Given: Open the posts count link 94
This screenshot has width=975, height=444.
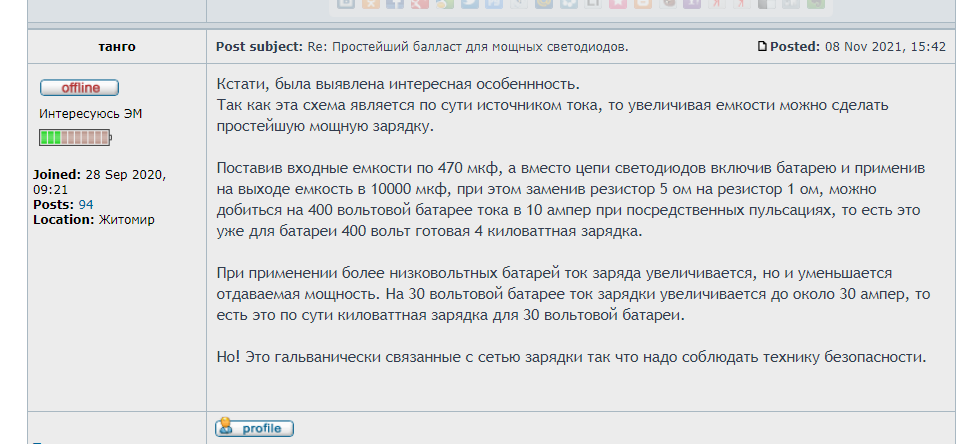Looking at the screenshot, I should (86, 205).
